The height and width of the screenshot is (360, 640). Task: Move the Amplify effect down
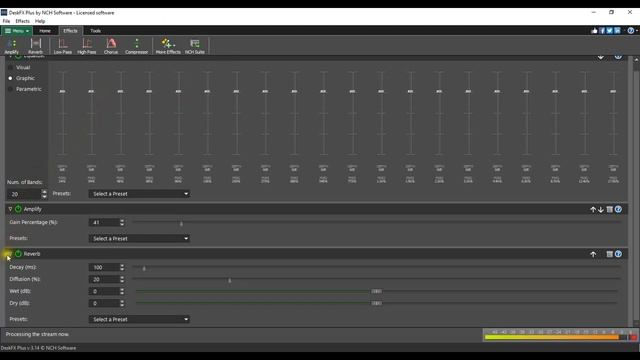[601, 209]
